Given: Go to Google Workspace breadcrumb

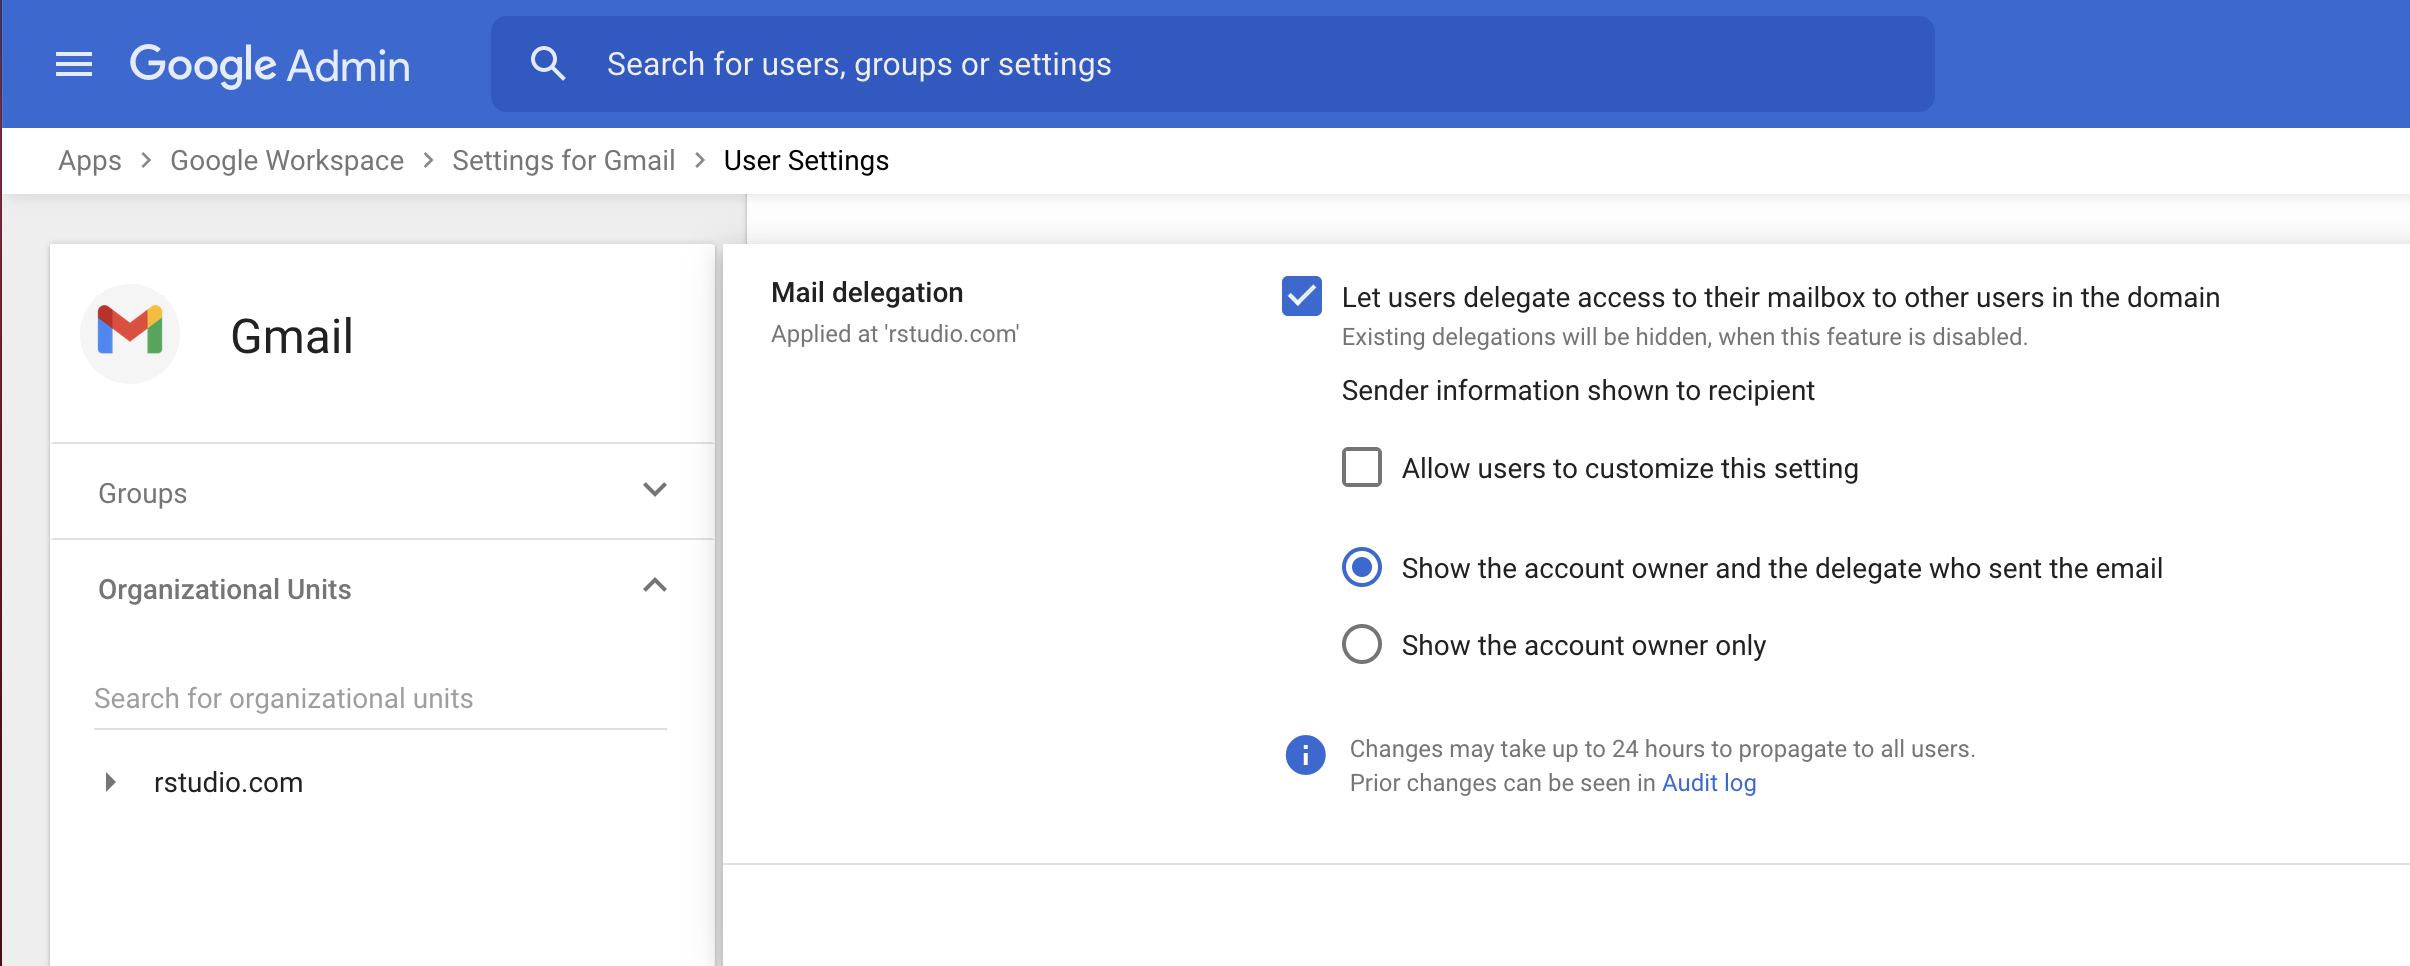Looking at the screenshot, I should click(287, 160).
